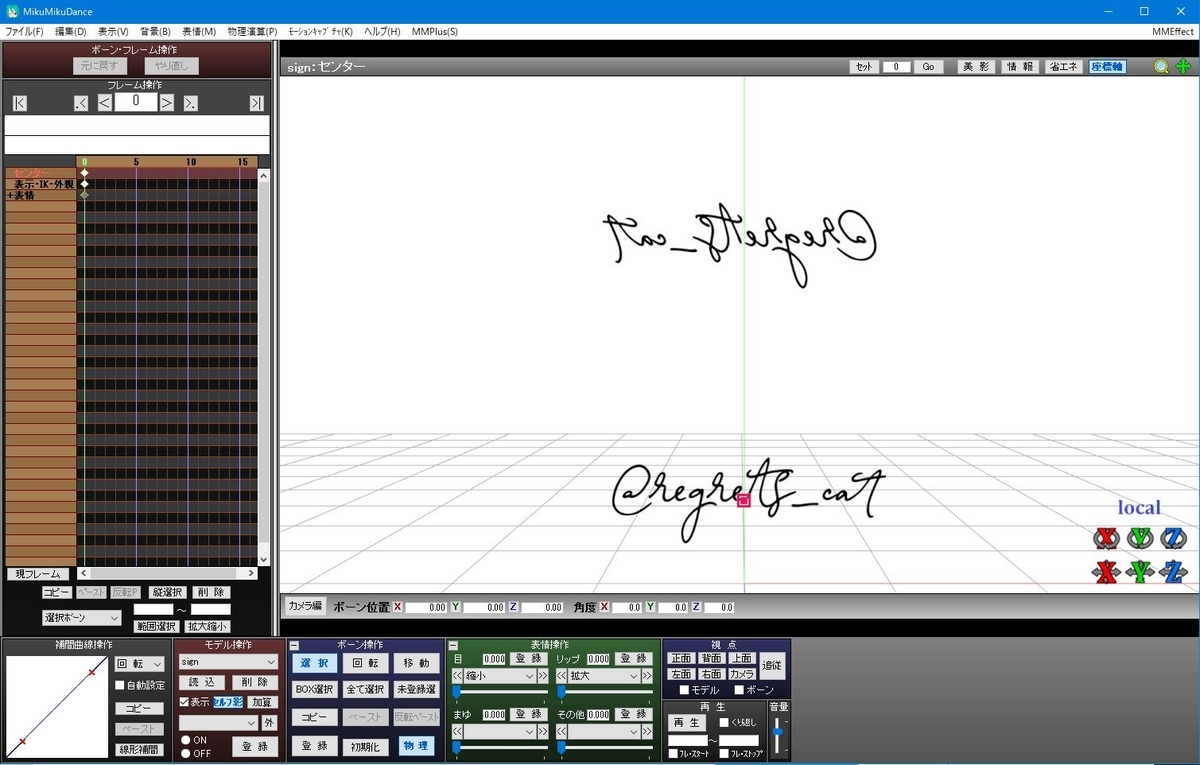Uncheck the 表示 model display checkbox
Image resolution: width=1200 pixels, height=765 pixels.
(x=184, y=702)
